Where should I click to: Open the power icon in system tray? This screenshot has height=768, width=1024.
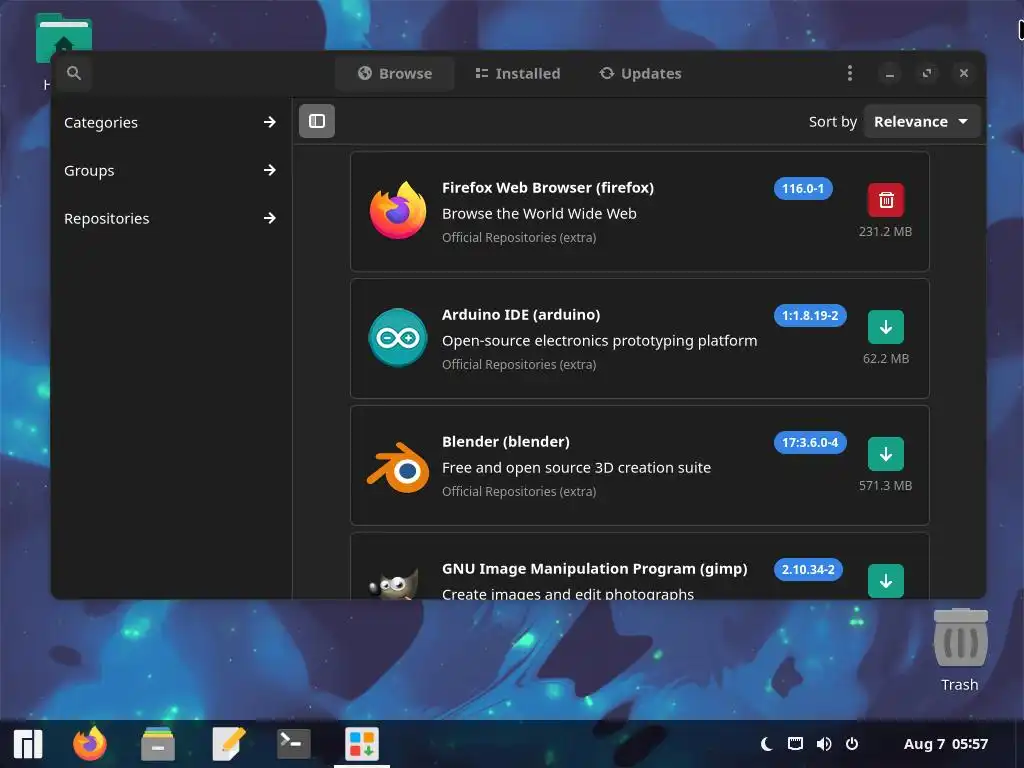point(852,744)
